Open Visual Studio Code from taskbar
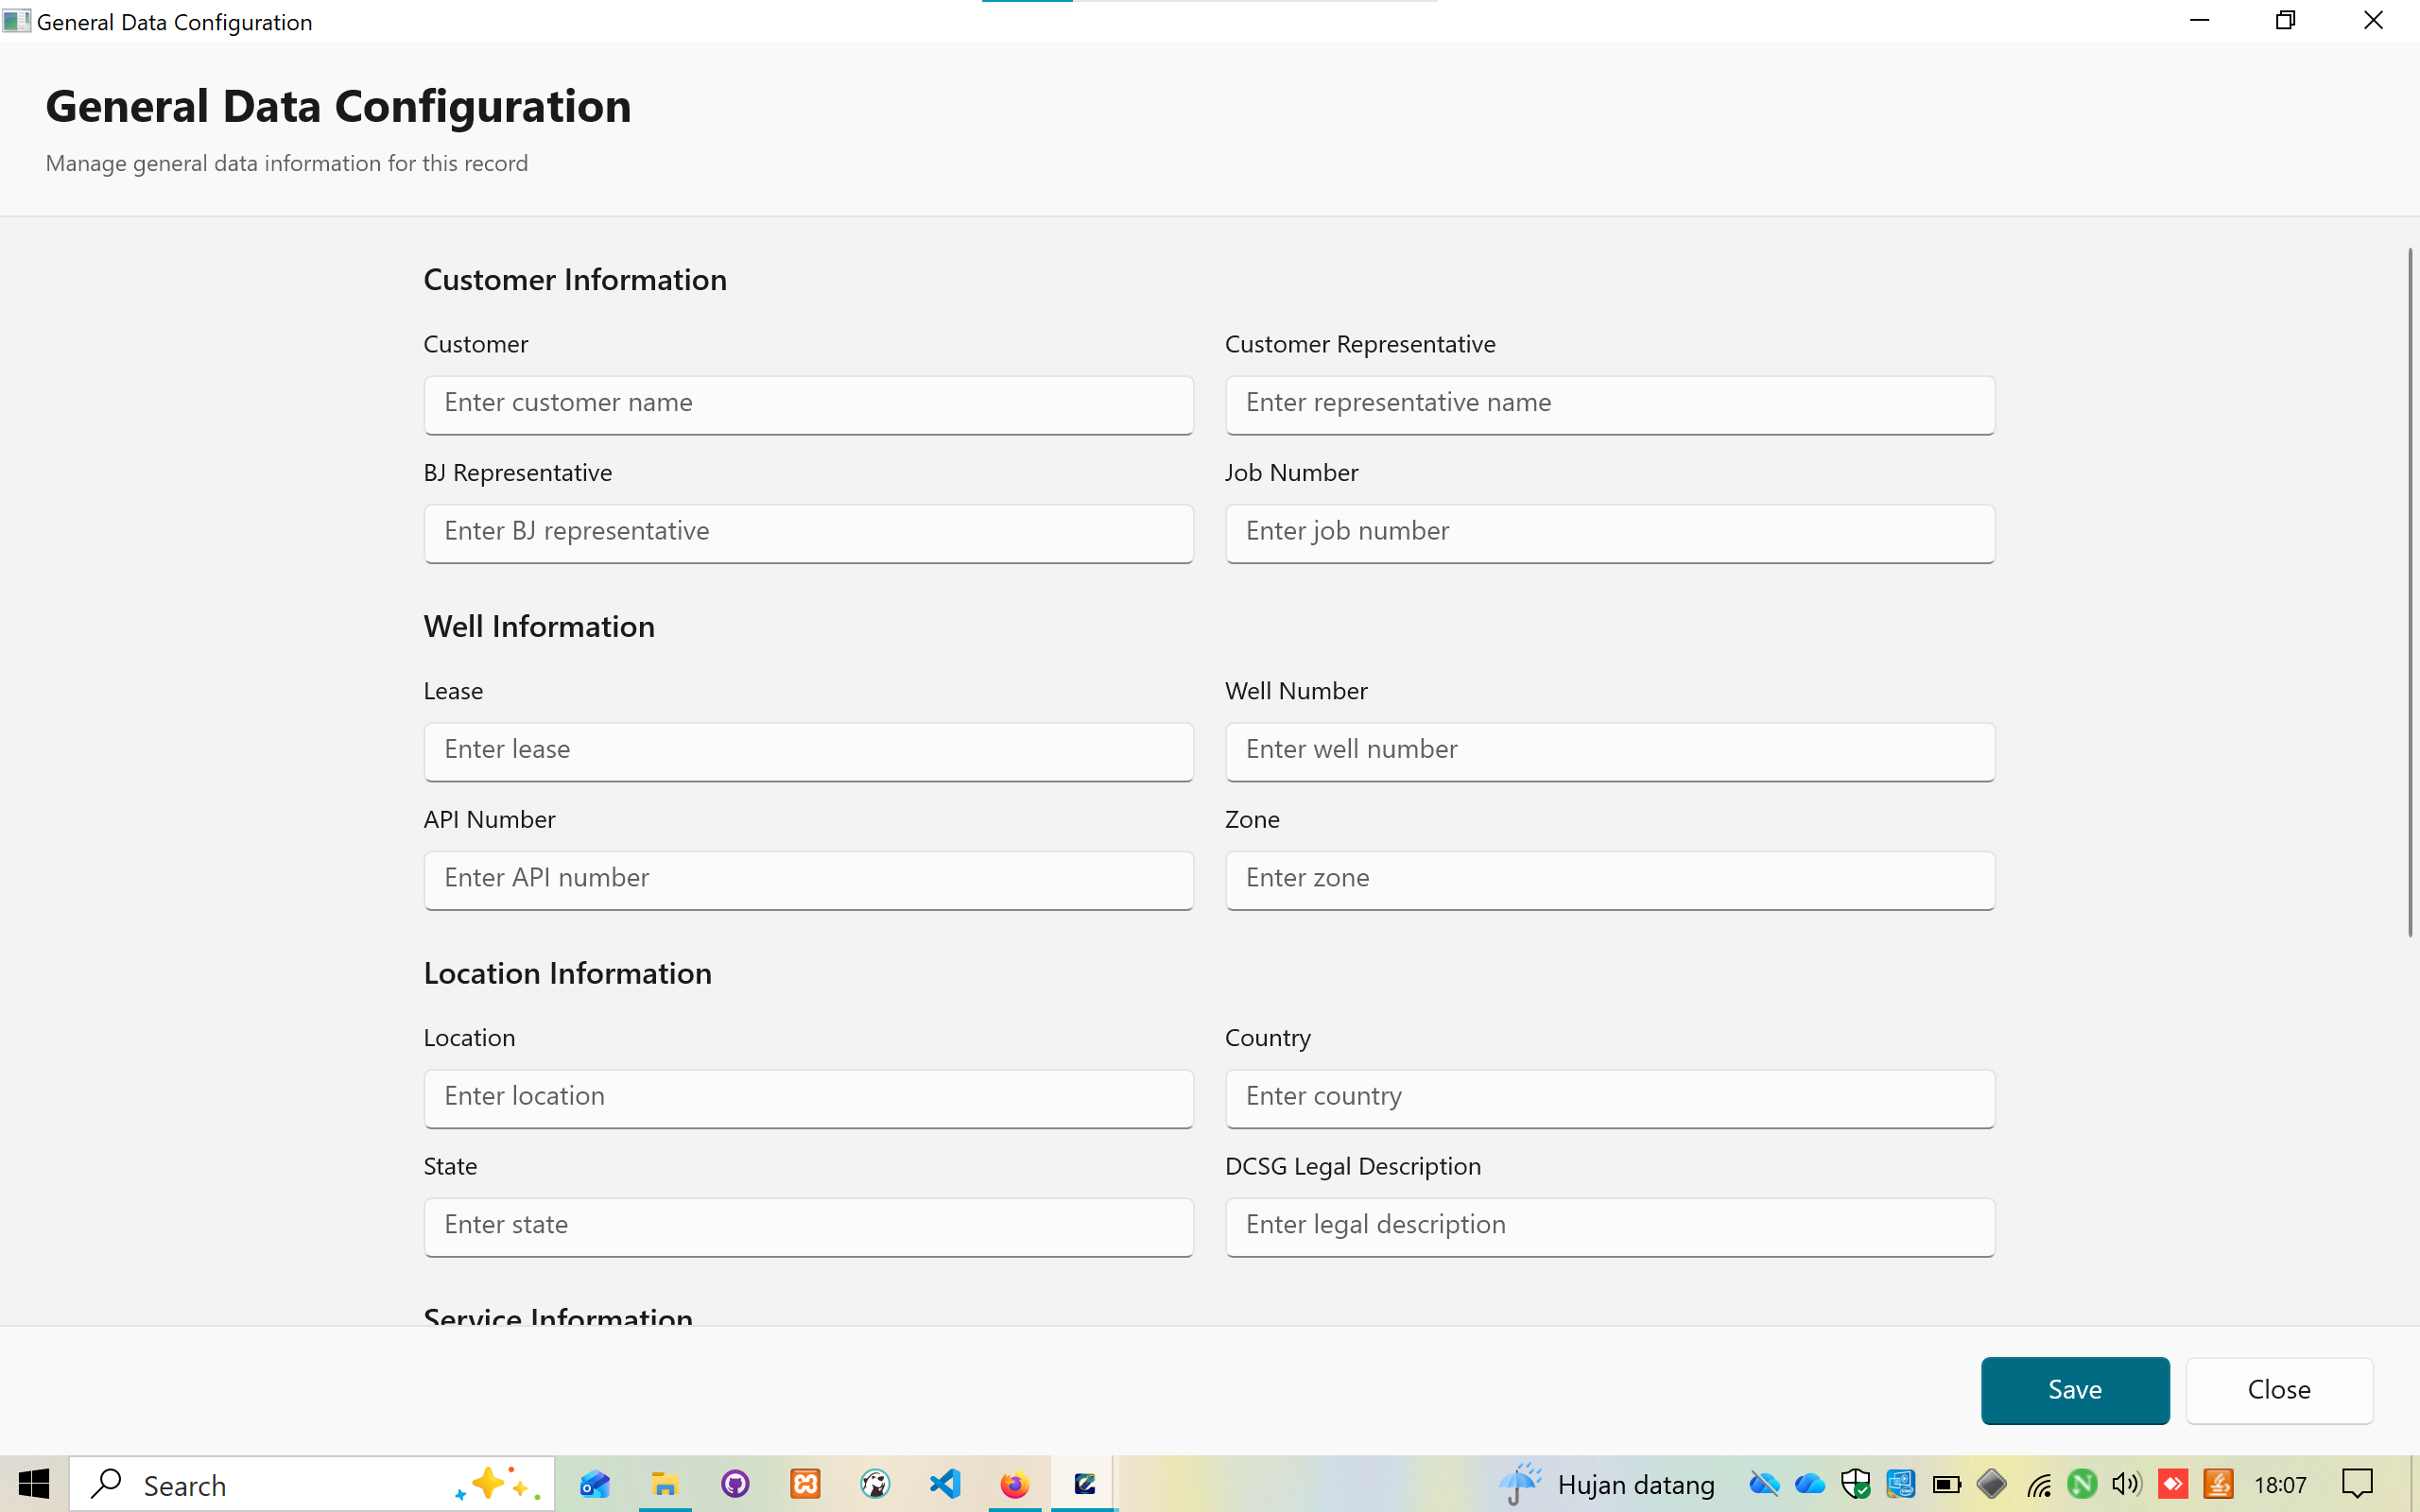 tap(944, 1484)
